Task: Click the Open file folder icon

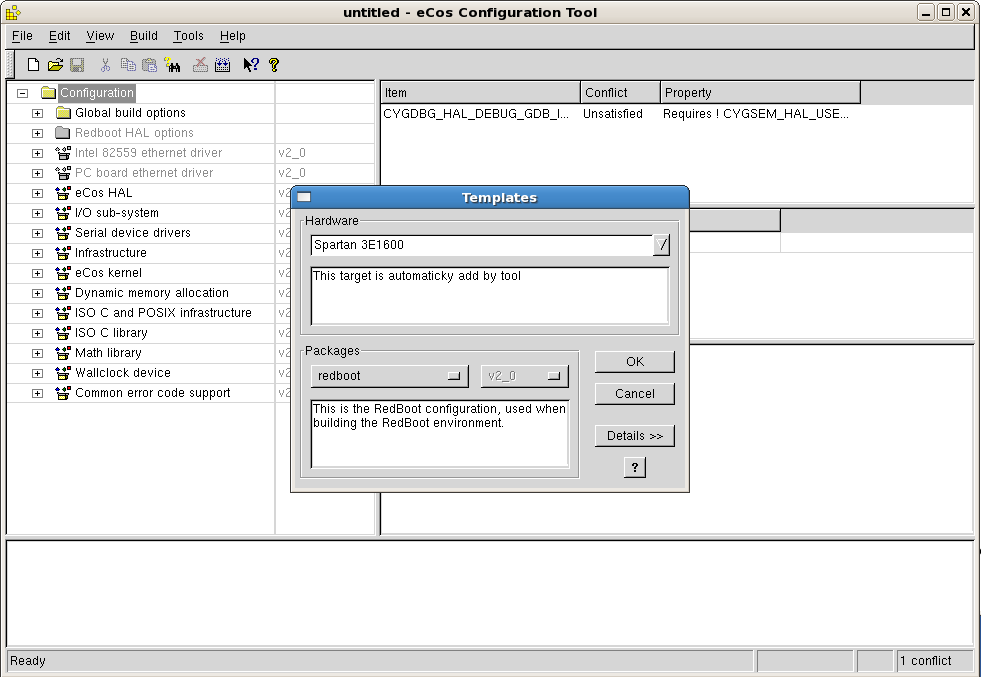Action: click(x=55, y=65)
